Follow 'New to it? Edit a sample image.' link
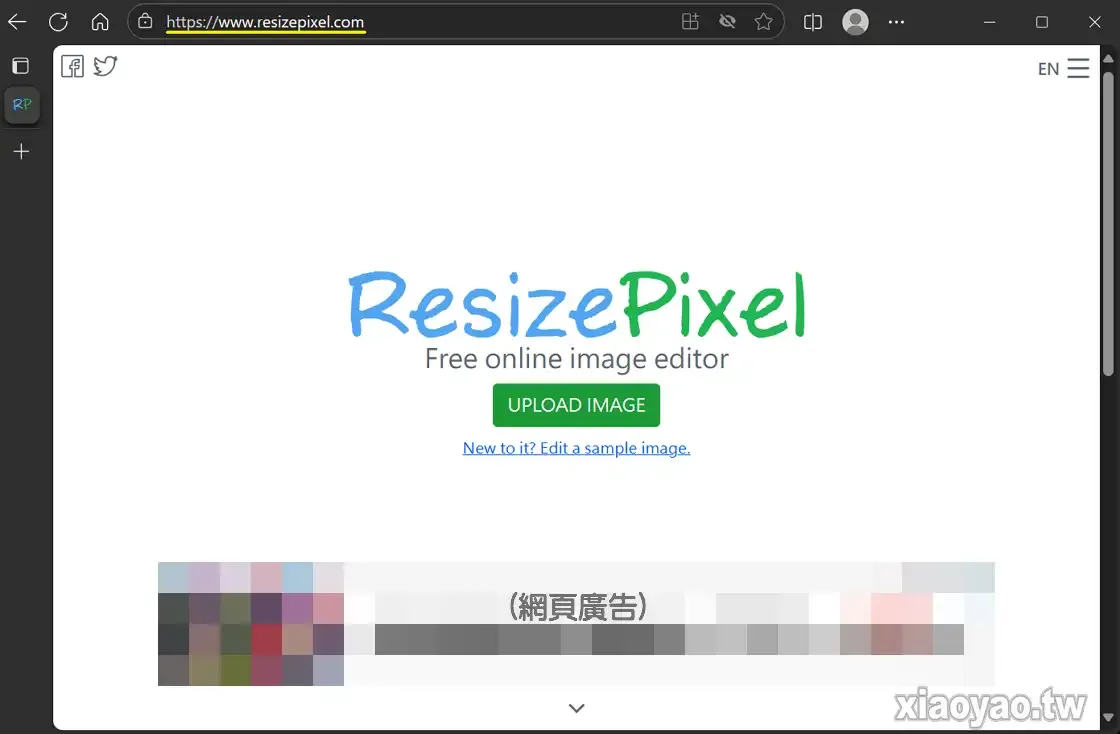Screen dimensions: 1120x734 pyautogui.click(x=576, y=448)
